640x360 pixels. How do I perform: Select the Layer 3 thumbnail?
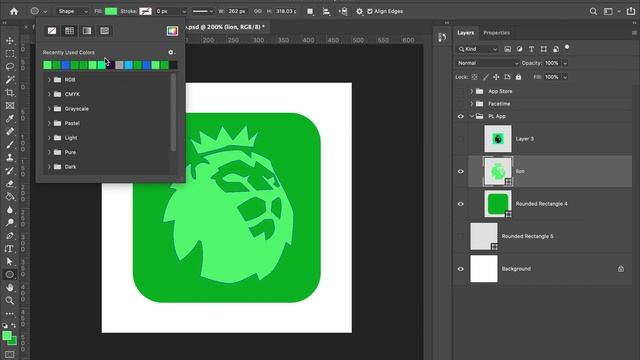click(498, 139)
